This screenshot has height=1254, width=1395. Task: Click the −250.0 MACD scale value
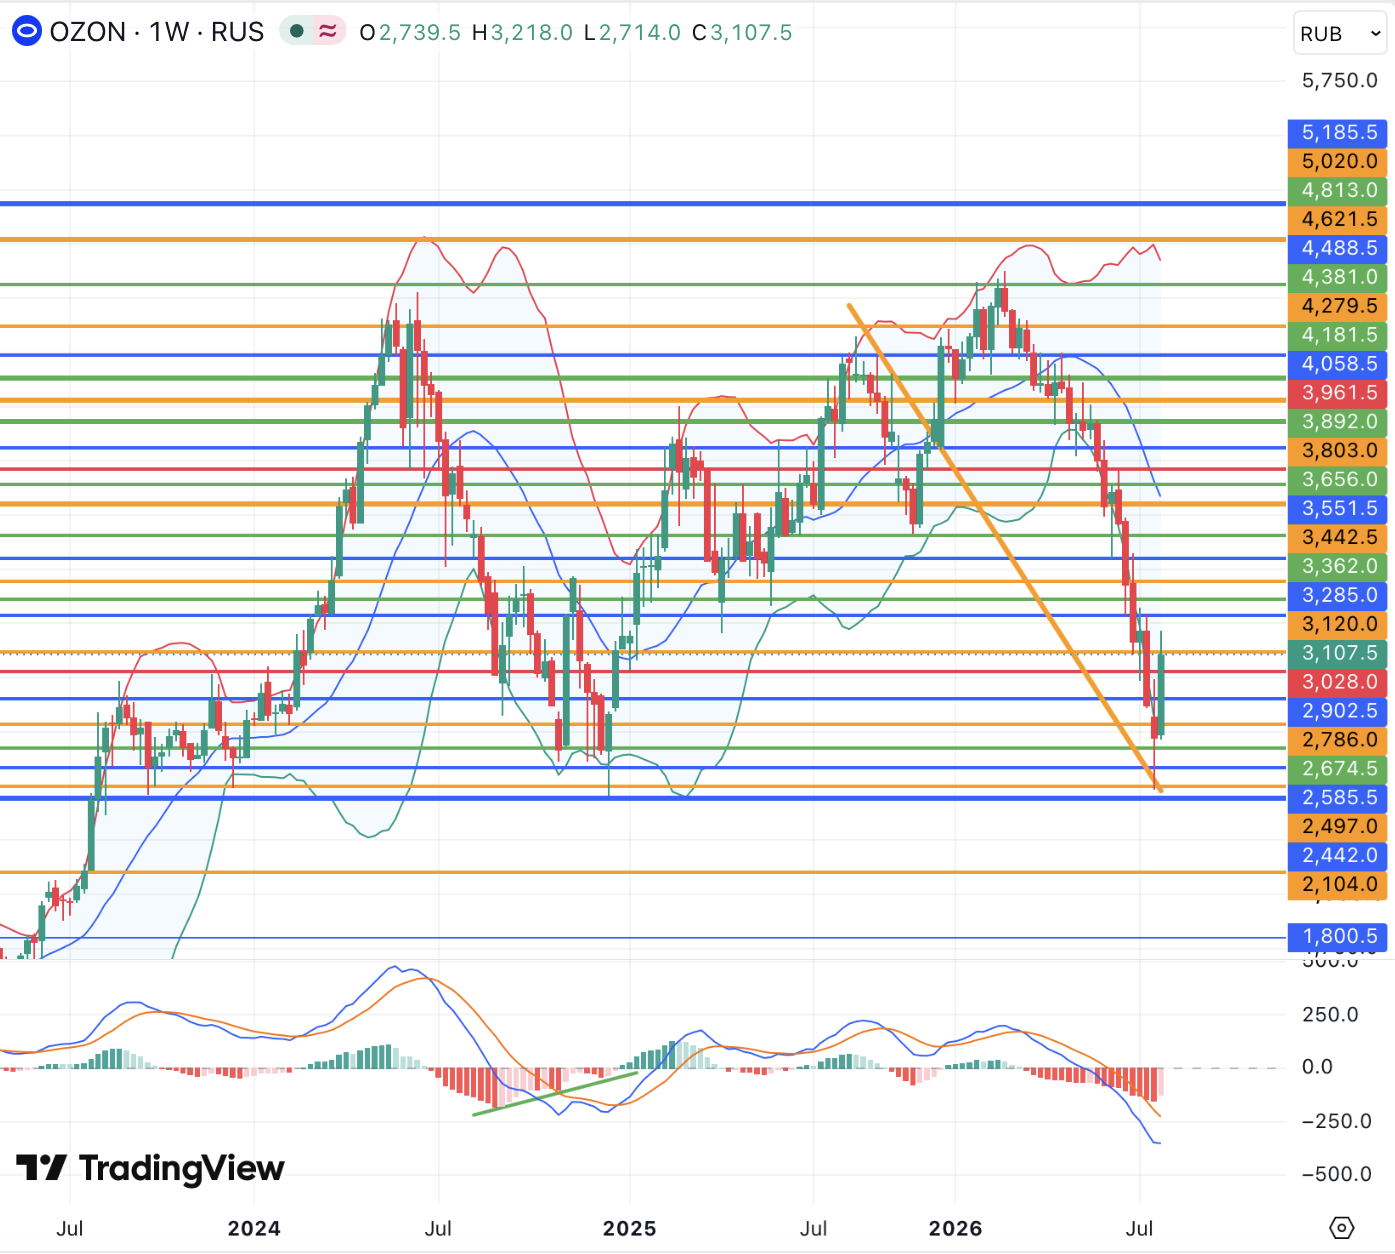point(1337,1122)
